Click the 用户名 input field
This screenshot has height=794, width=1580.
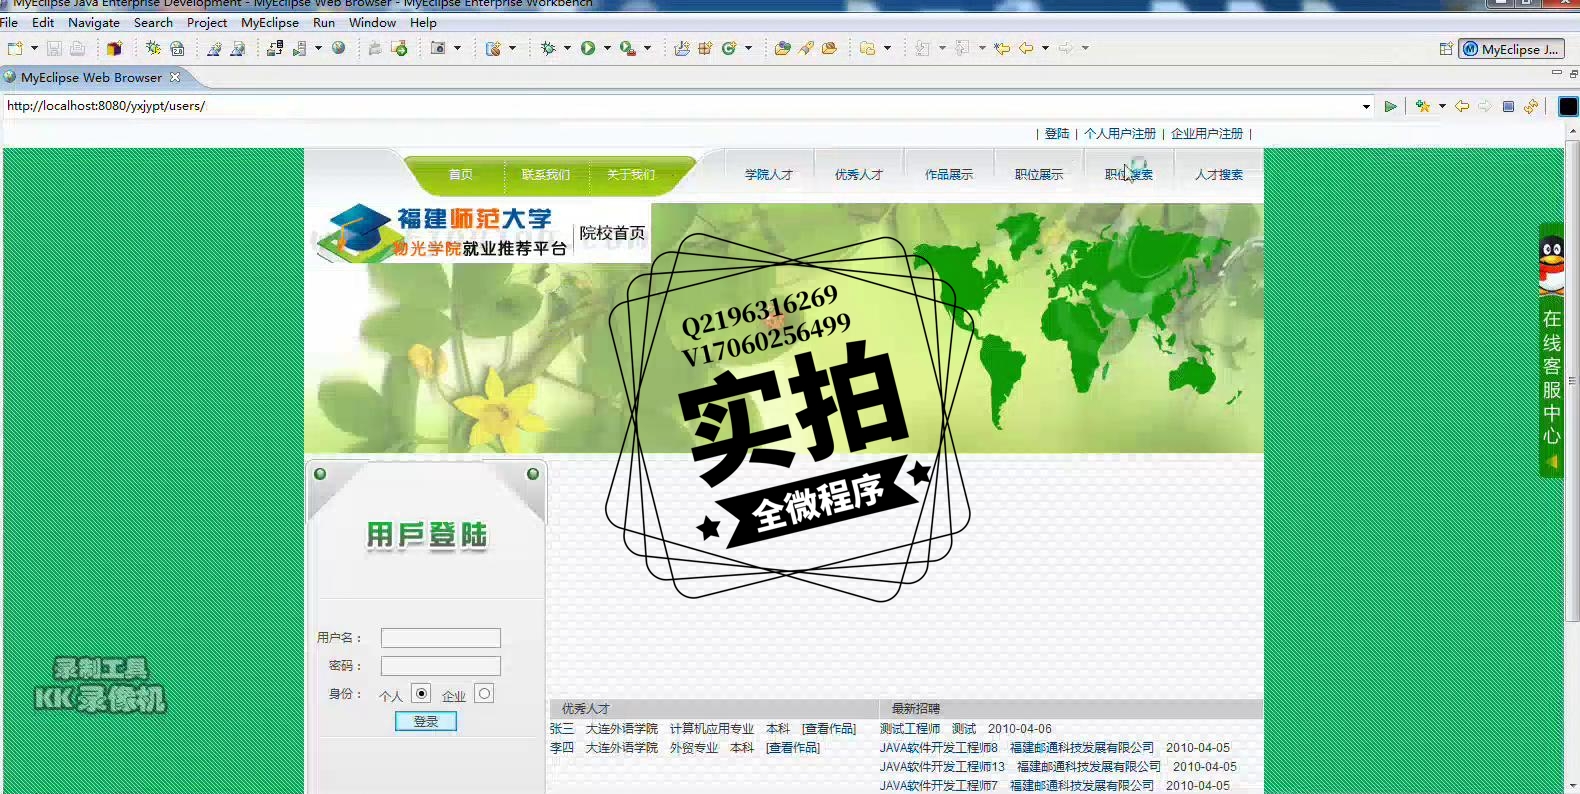click(x=441, y=638)
